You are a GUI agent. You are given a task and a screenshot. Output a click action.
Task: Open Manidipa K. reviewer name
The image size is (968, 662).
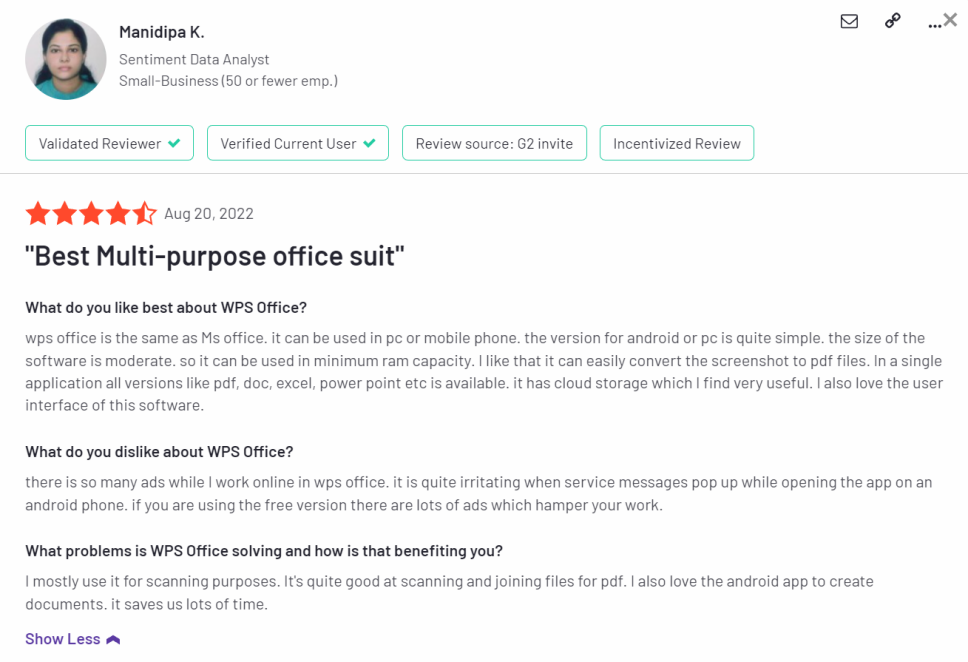[x=162, y=32]
